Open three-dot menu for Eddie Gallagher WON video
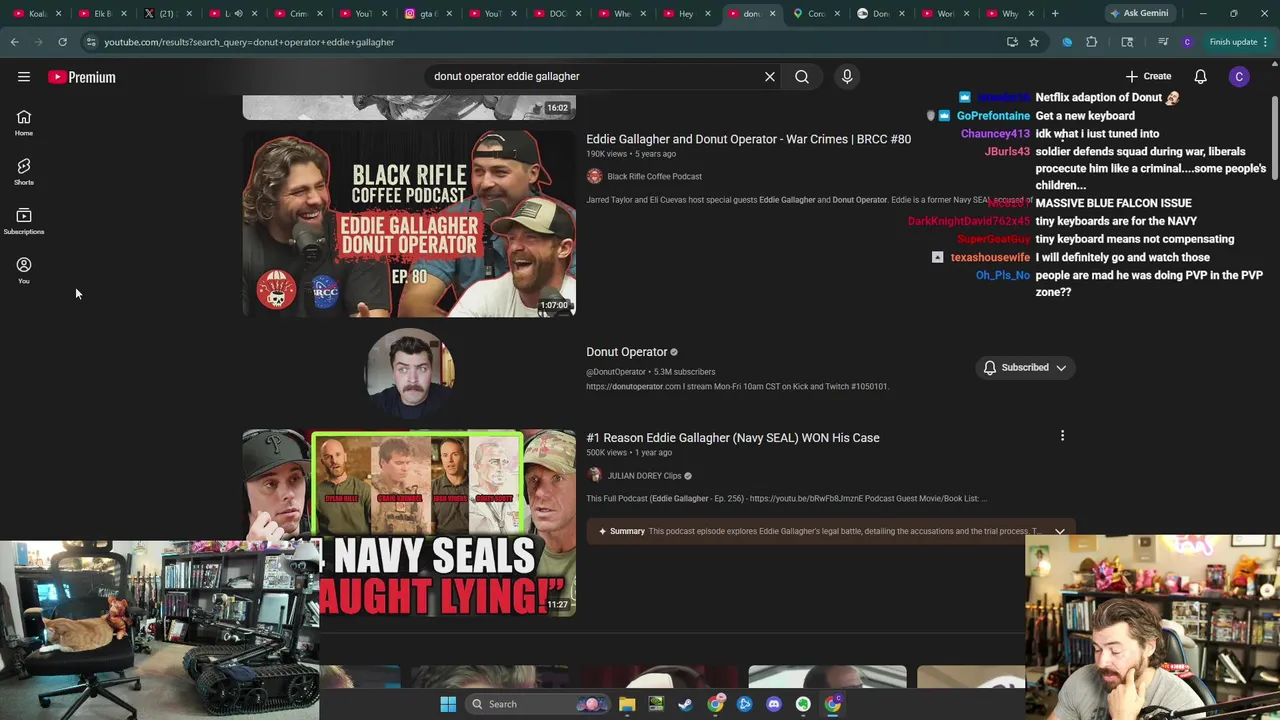The image size is (1280, 720). tap(1062, 436)
